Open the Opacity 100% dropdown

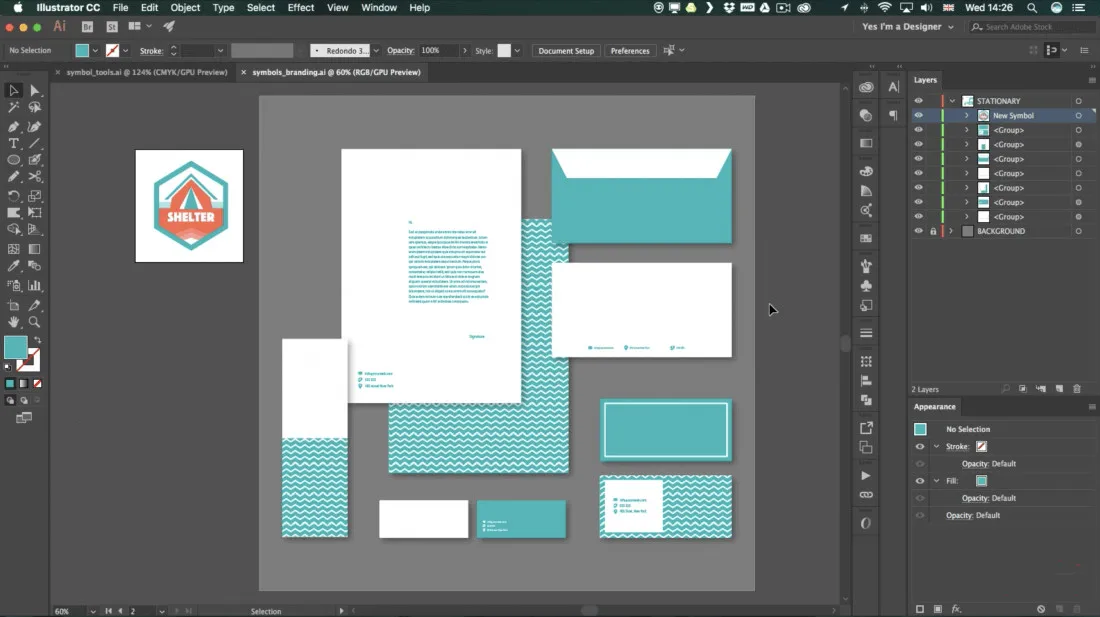click(x=465, y=51)
